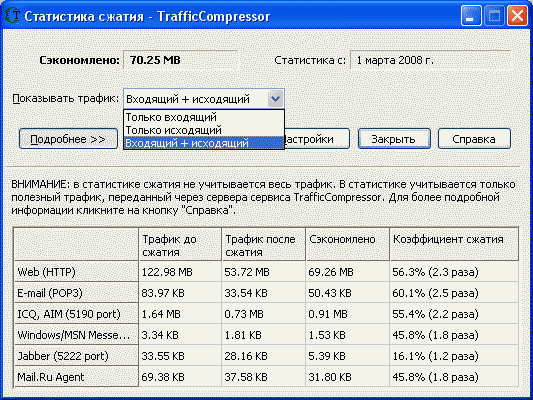Close the window with red X
The height and width of the screenshot is (400, 533).
coord(517,16)
